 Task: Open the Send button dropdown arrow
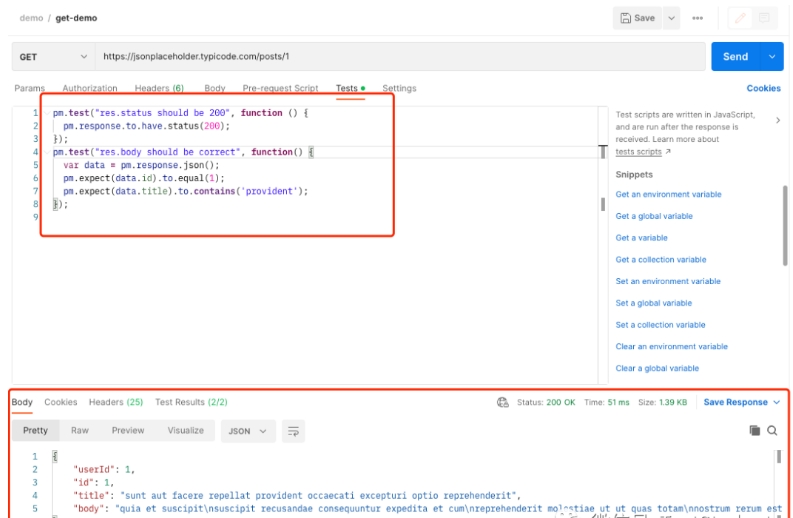[x=772, y=57]
